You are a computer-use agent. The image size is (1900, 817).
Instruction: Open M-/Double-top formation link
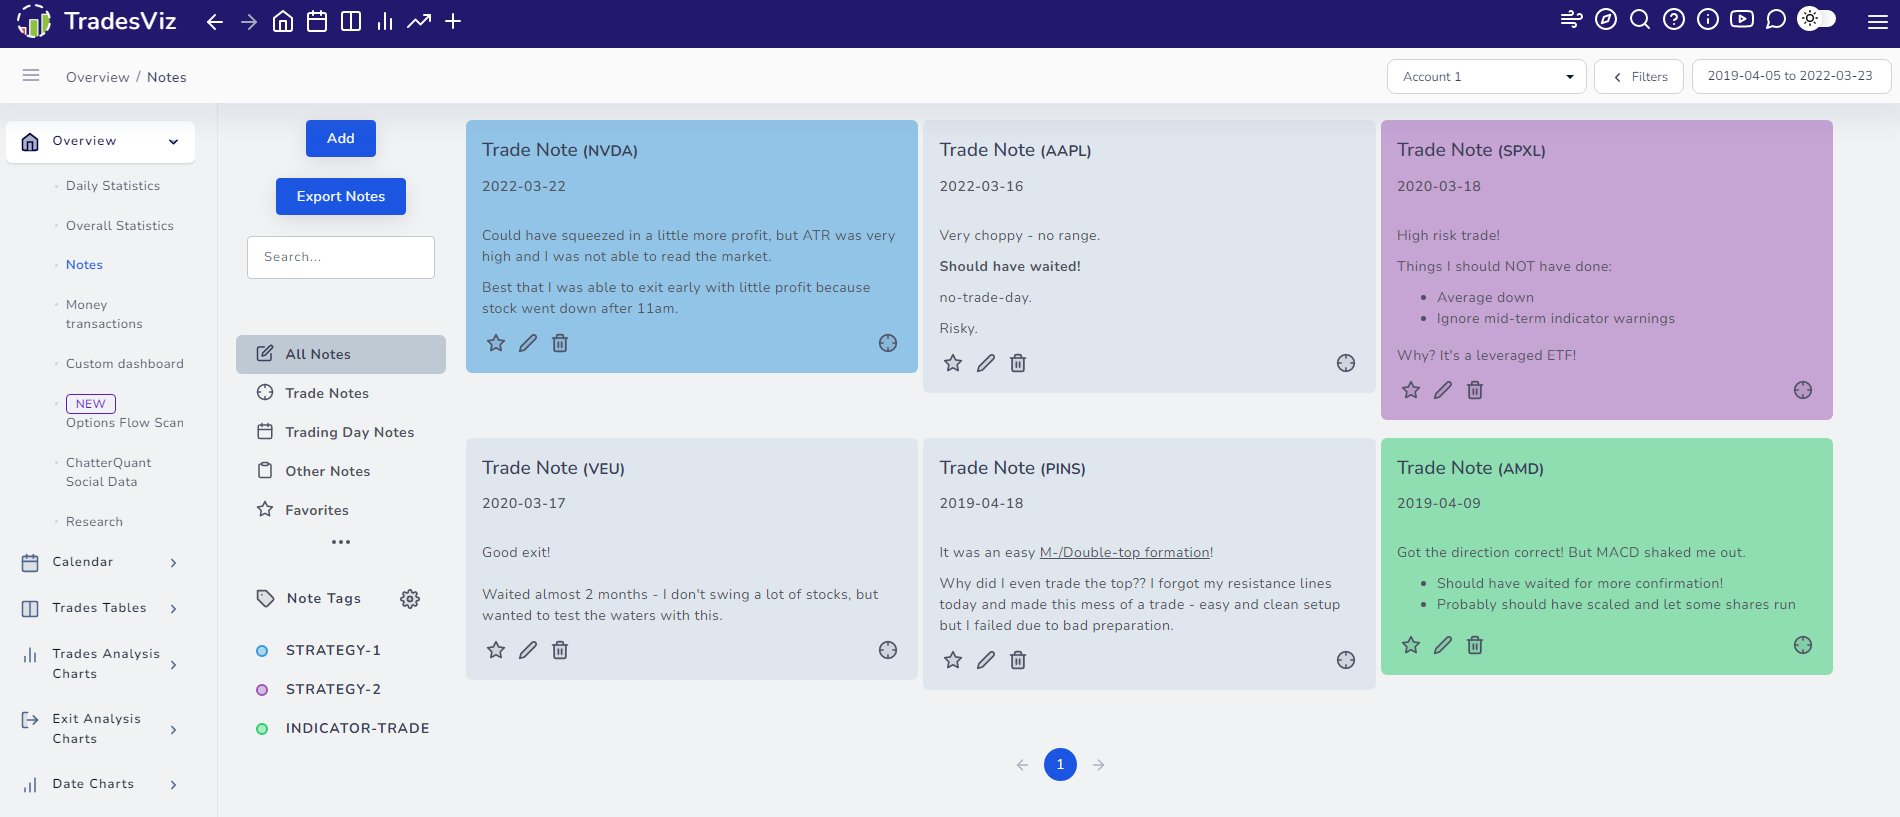pyautogui.click(x=1125, y=552)
